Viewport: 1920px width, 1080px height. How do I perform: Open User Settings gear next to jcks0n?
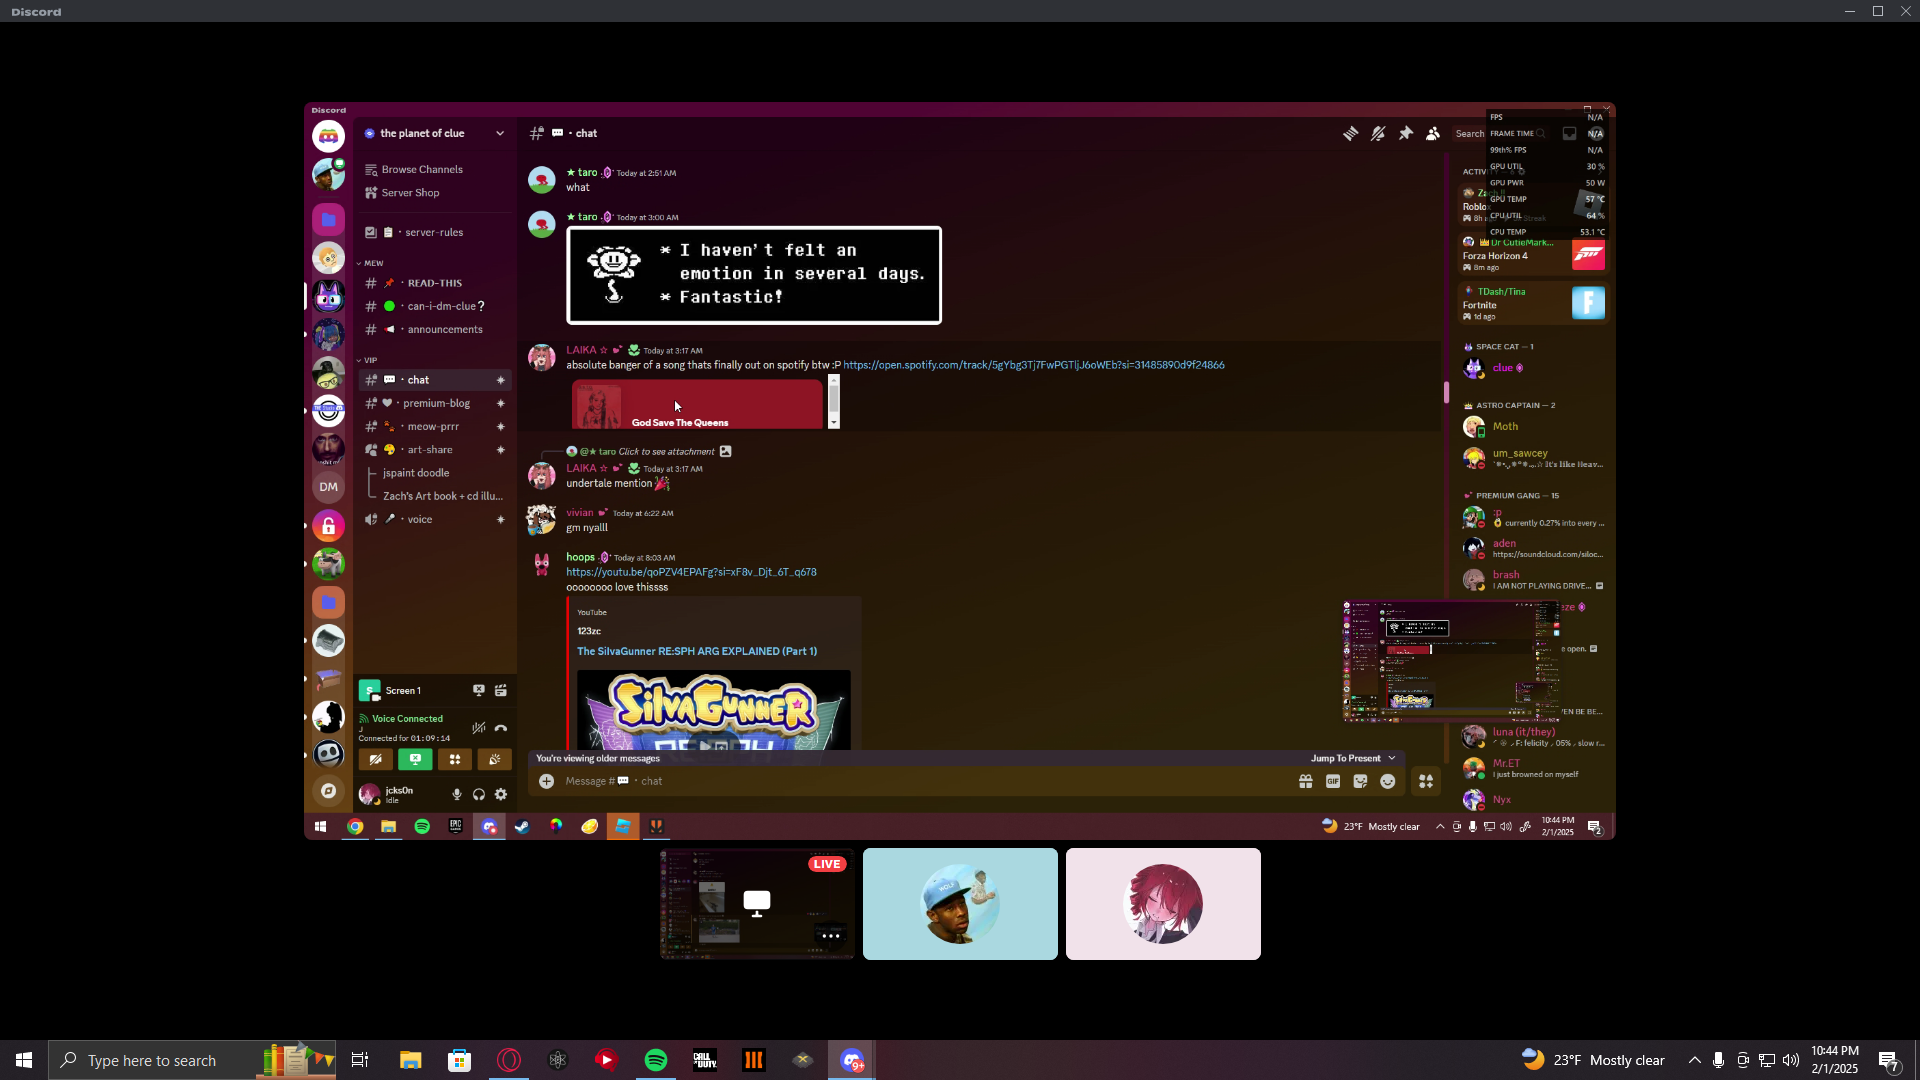pos(501,795)
